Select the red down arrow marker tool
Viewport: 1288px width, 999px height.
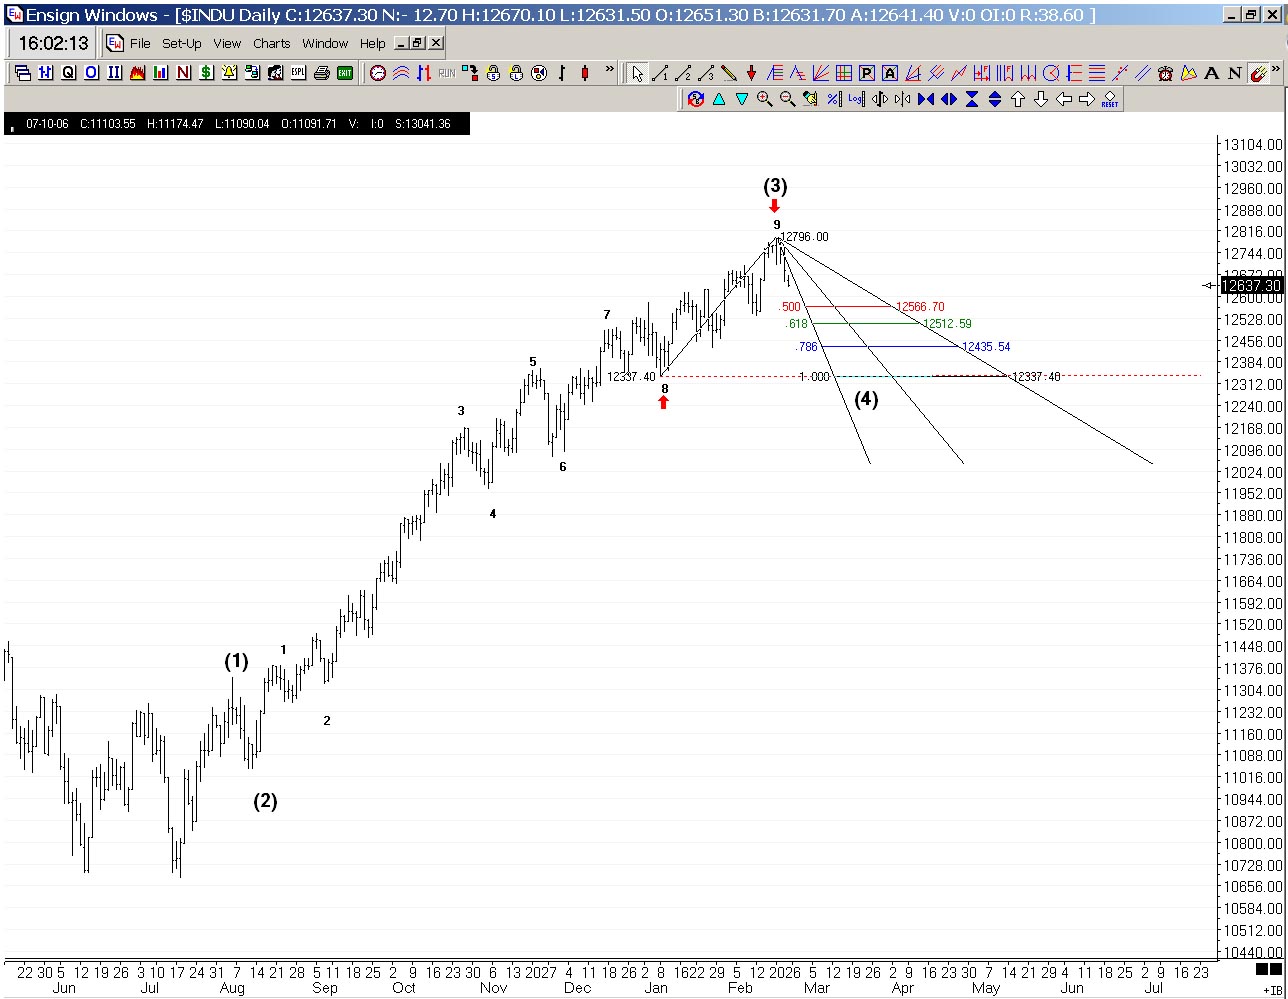pos(752,73)
